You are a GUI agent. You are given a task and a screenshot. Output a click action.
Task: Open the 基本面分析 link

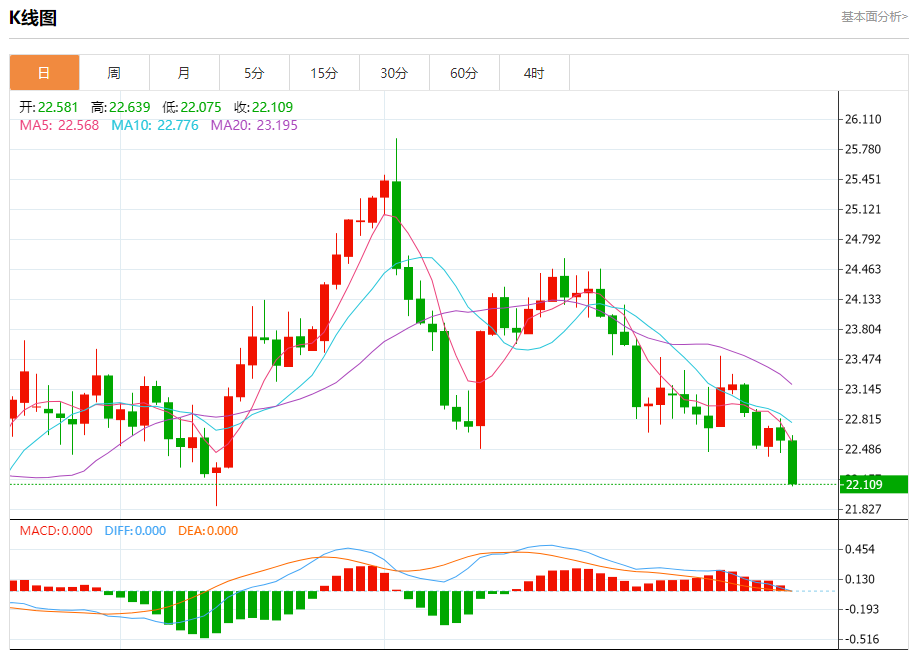tap(875, 17)
